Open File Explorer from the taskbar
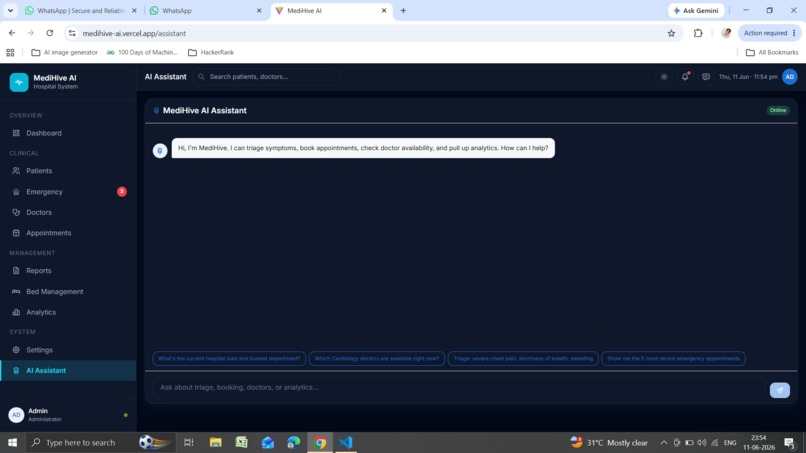Screen dimensions: 806x453 click(215, 442)
